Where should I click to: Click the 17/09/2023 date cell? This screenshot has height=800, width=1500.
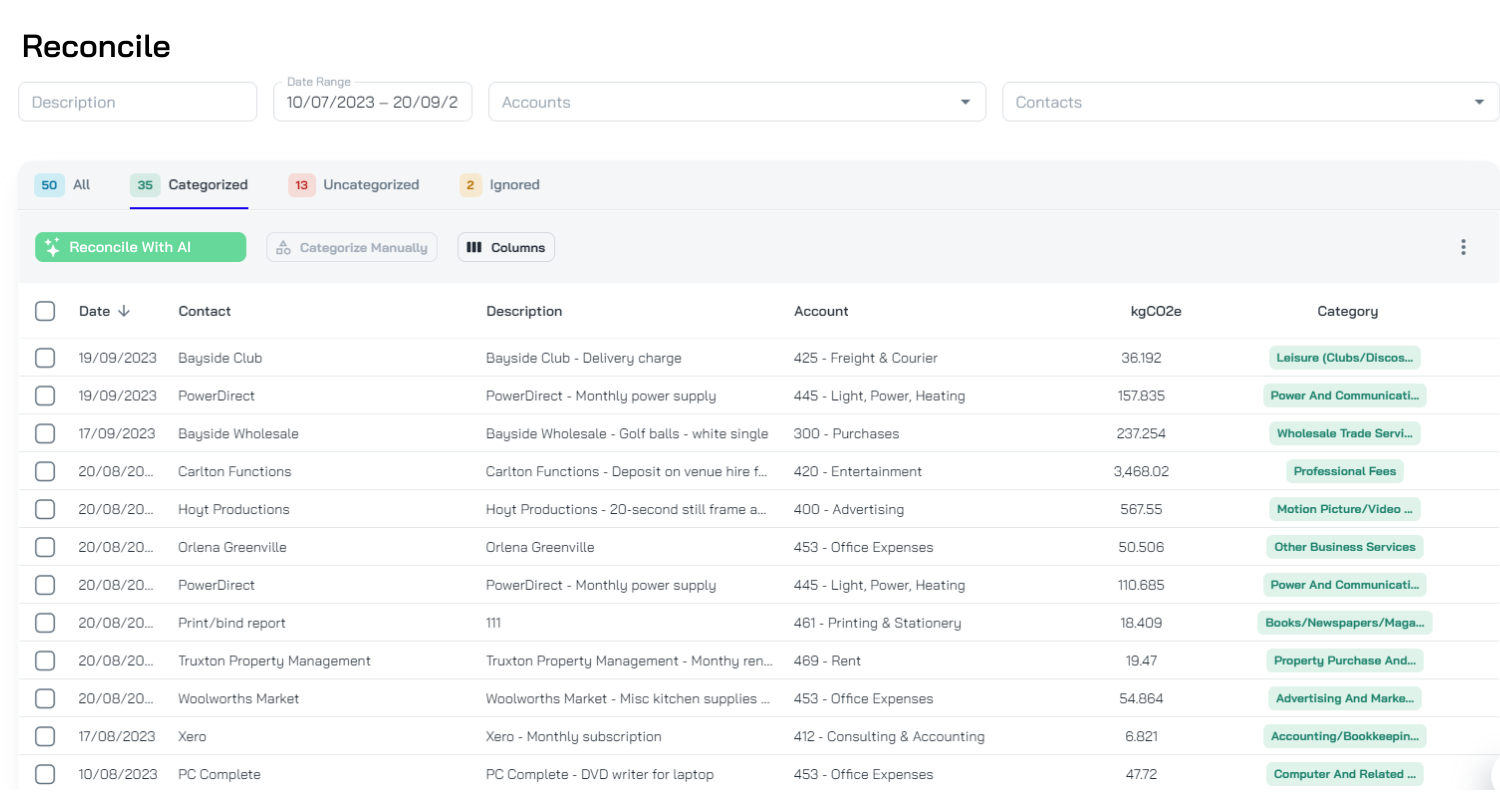click(117, 433)
